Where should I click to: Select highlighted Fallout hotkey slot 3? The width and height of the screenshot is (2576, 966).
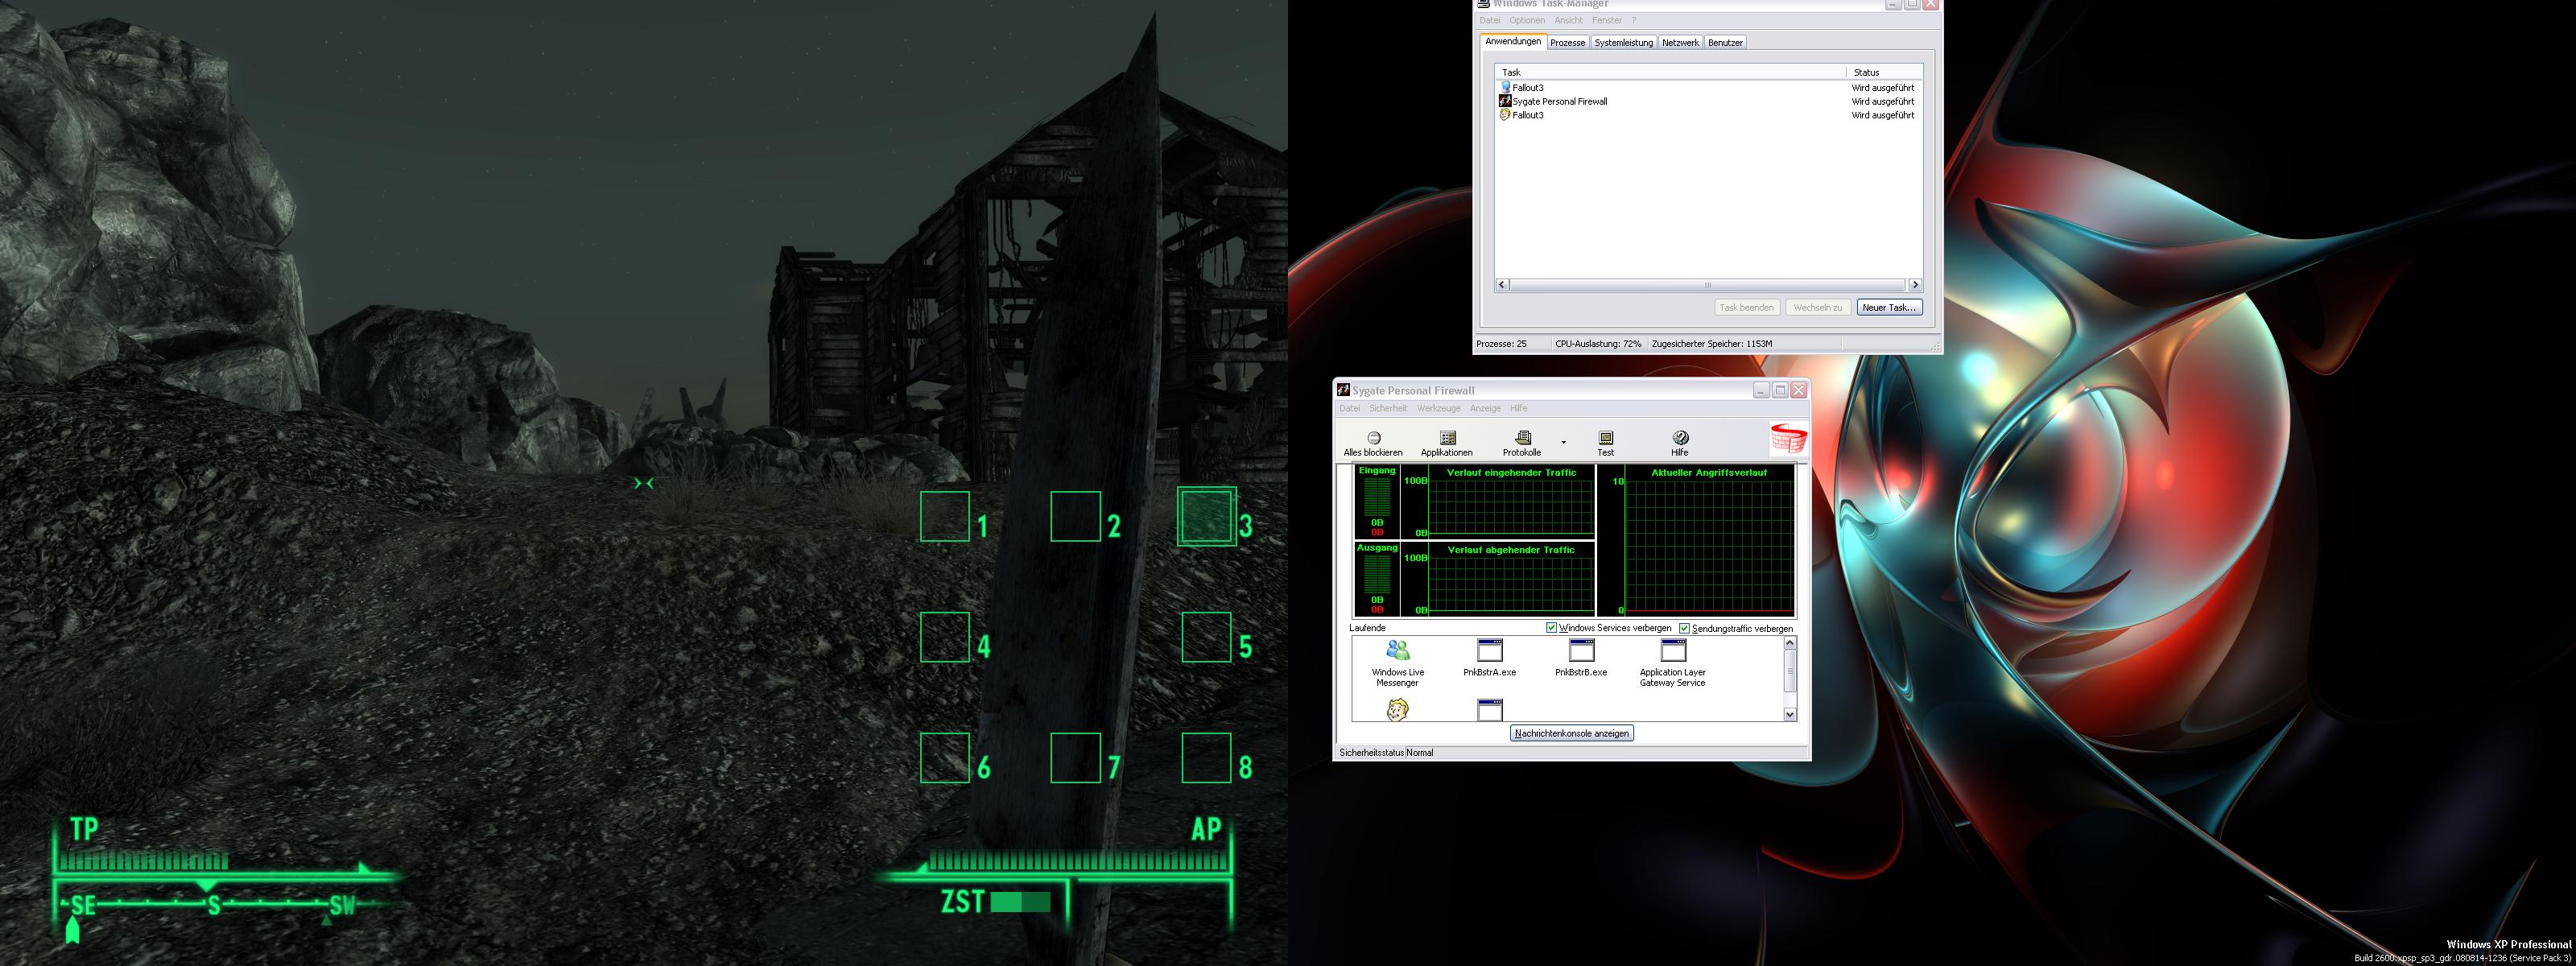[x=1207, y=517]
